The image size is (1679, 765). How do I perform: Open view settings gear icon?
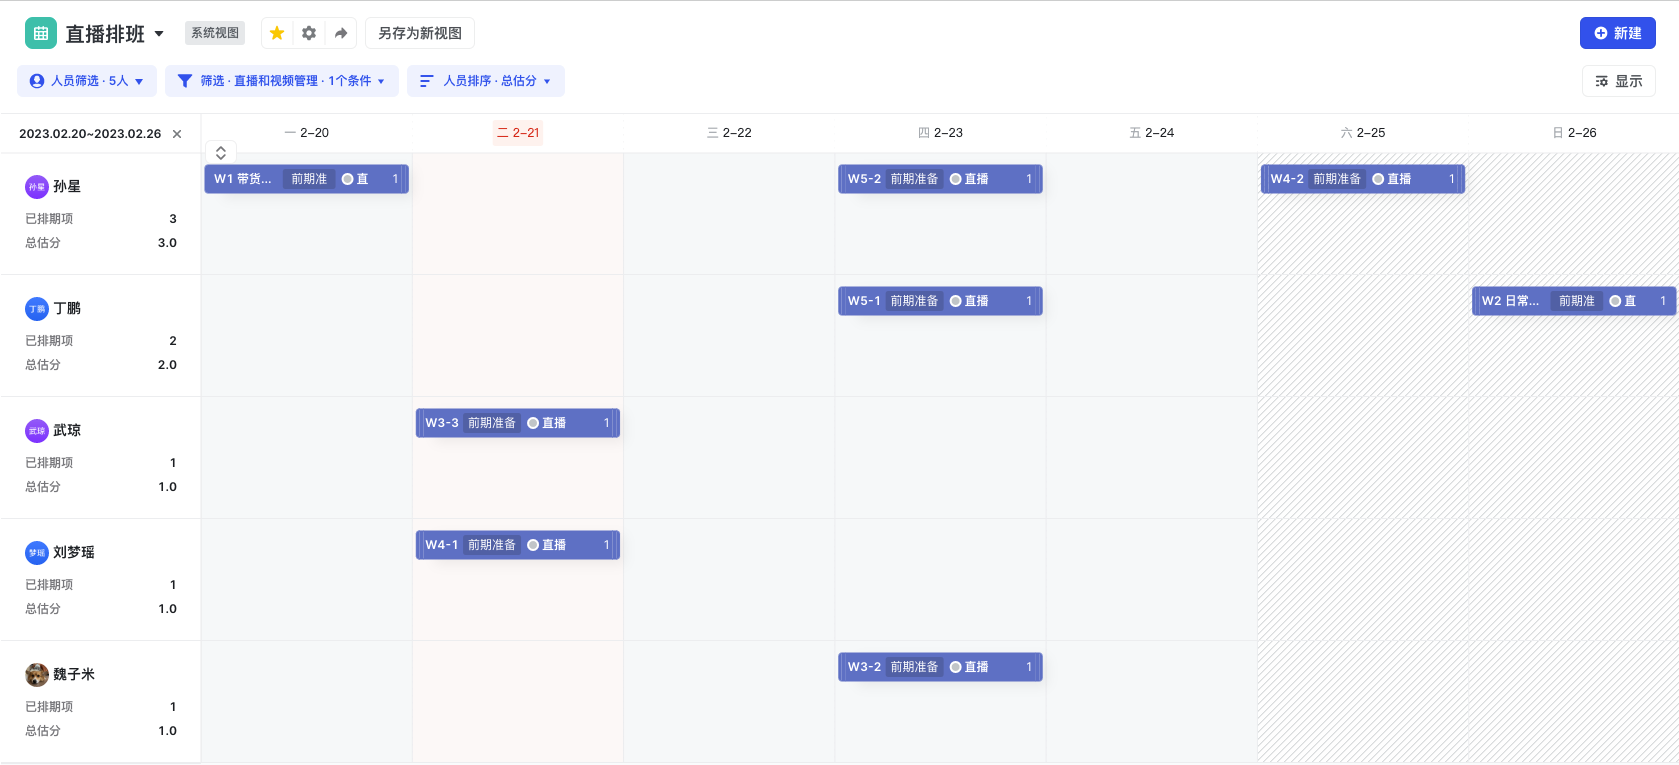pyautogui.click(x=309, y=33)
